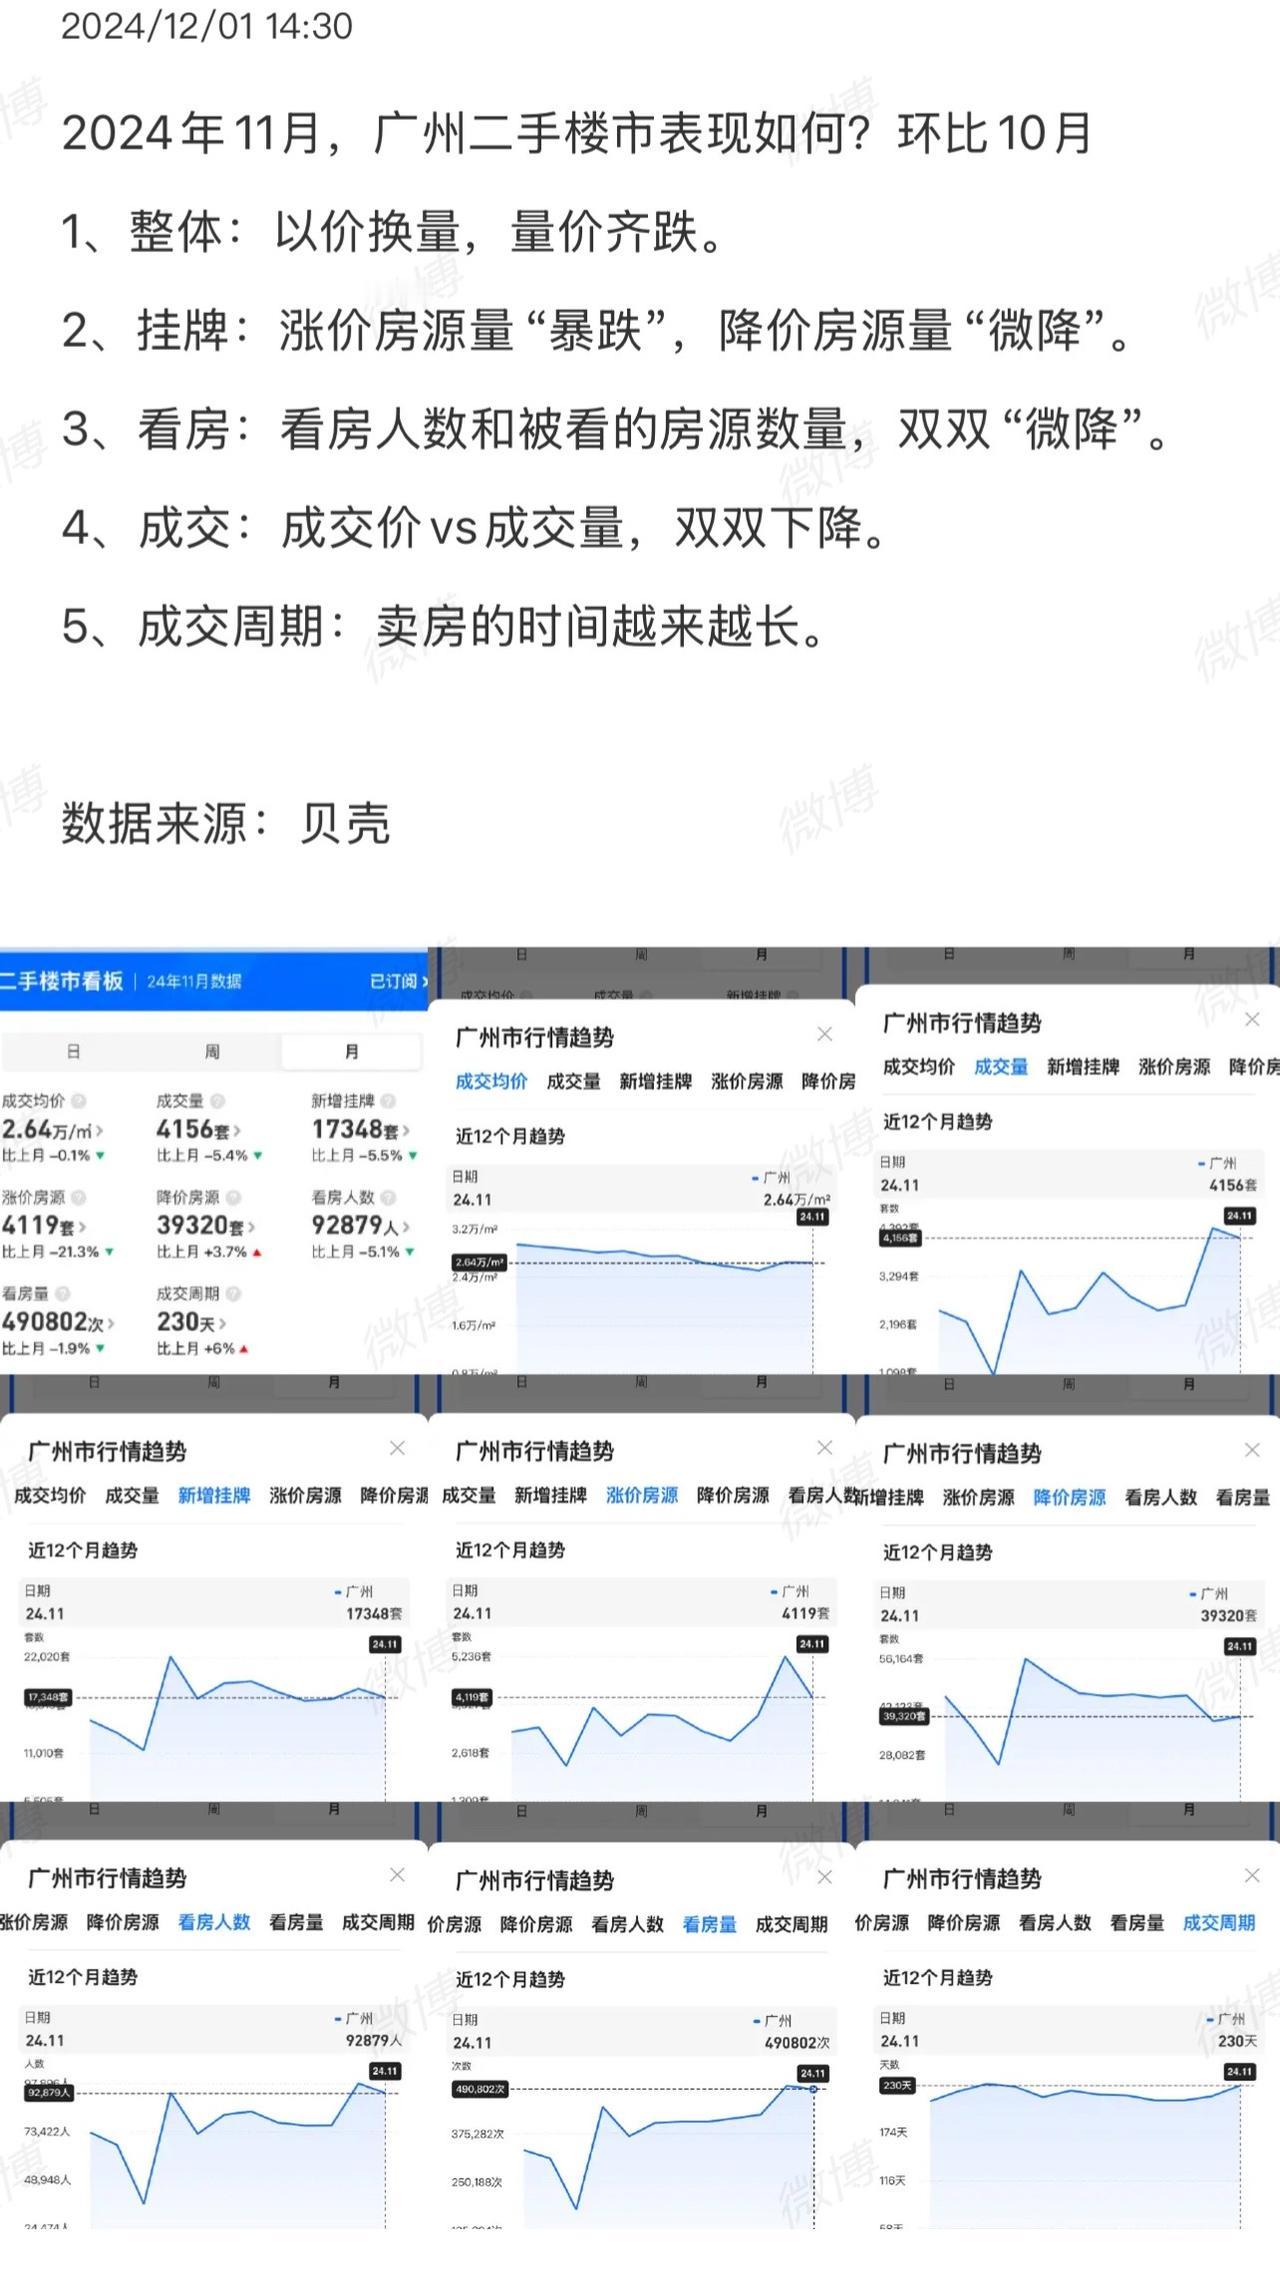The height and width of the screenshot is (2274, 1280).
Task: Expand the 490802次 viewings chevron
Action: point(111,1323)
